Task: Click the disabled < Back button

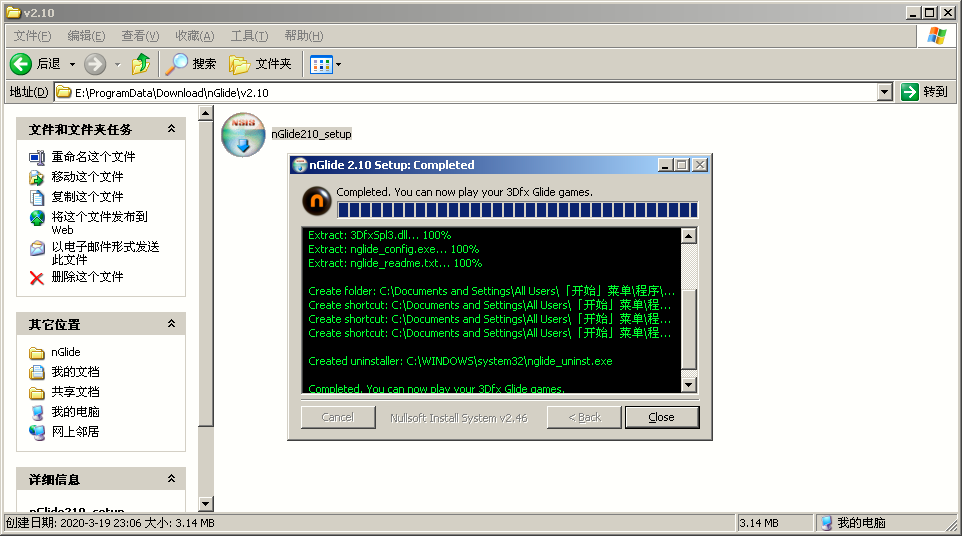Action: [584, 417]
